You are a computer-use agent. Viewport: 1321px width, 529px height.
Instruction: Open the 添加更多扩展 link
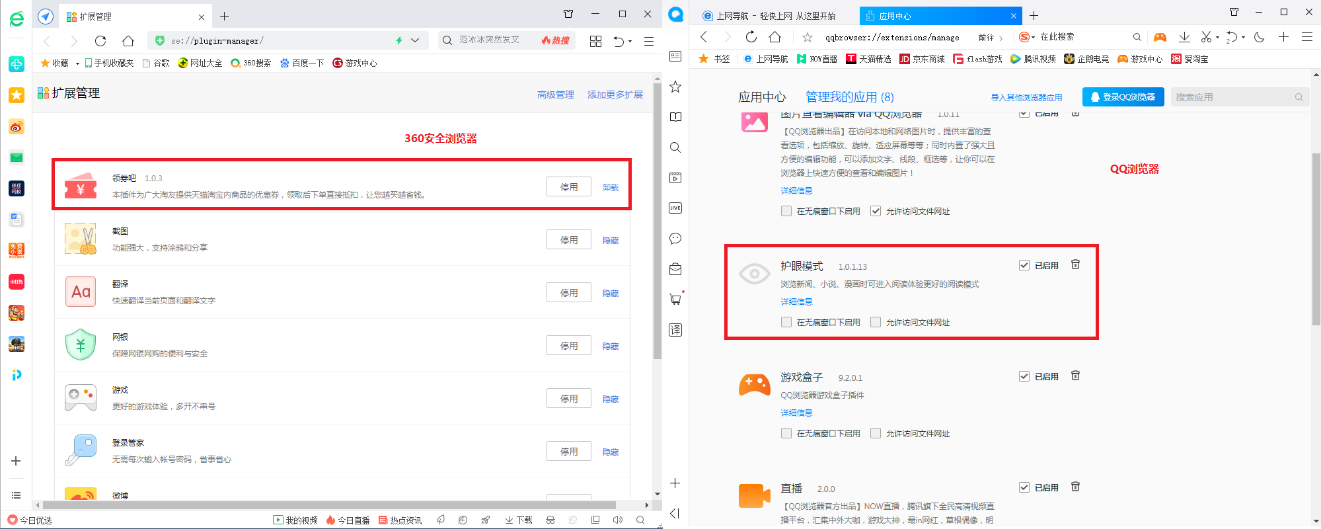614,95
